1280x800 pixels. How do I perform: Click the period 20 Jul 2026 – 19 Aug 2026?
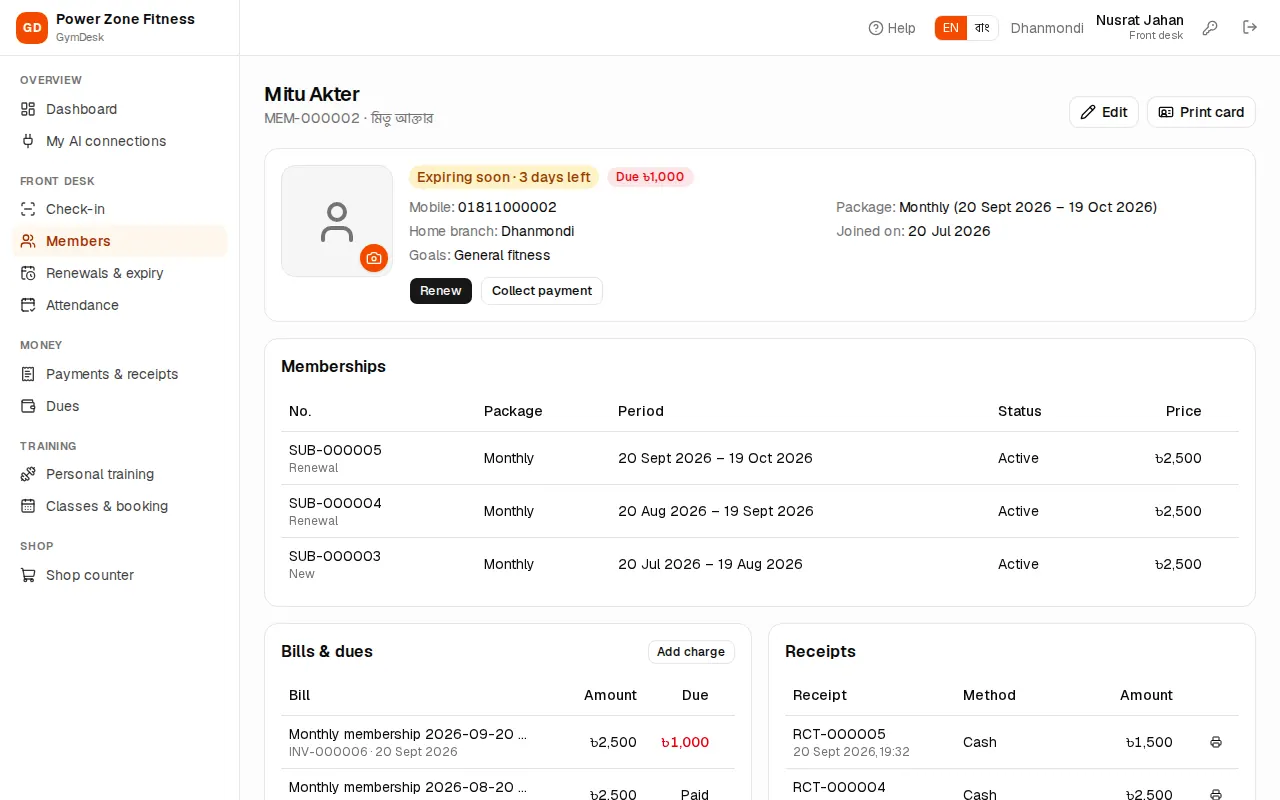coord(710,564)
